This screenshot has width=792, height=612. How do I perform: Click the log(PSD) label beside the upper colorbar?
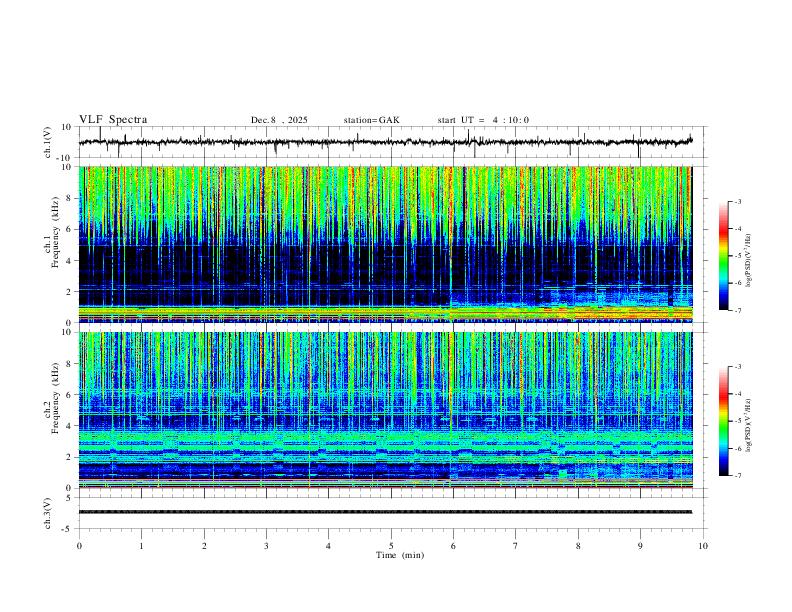[x=749, y=260]
